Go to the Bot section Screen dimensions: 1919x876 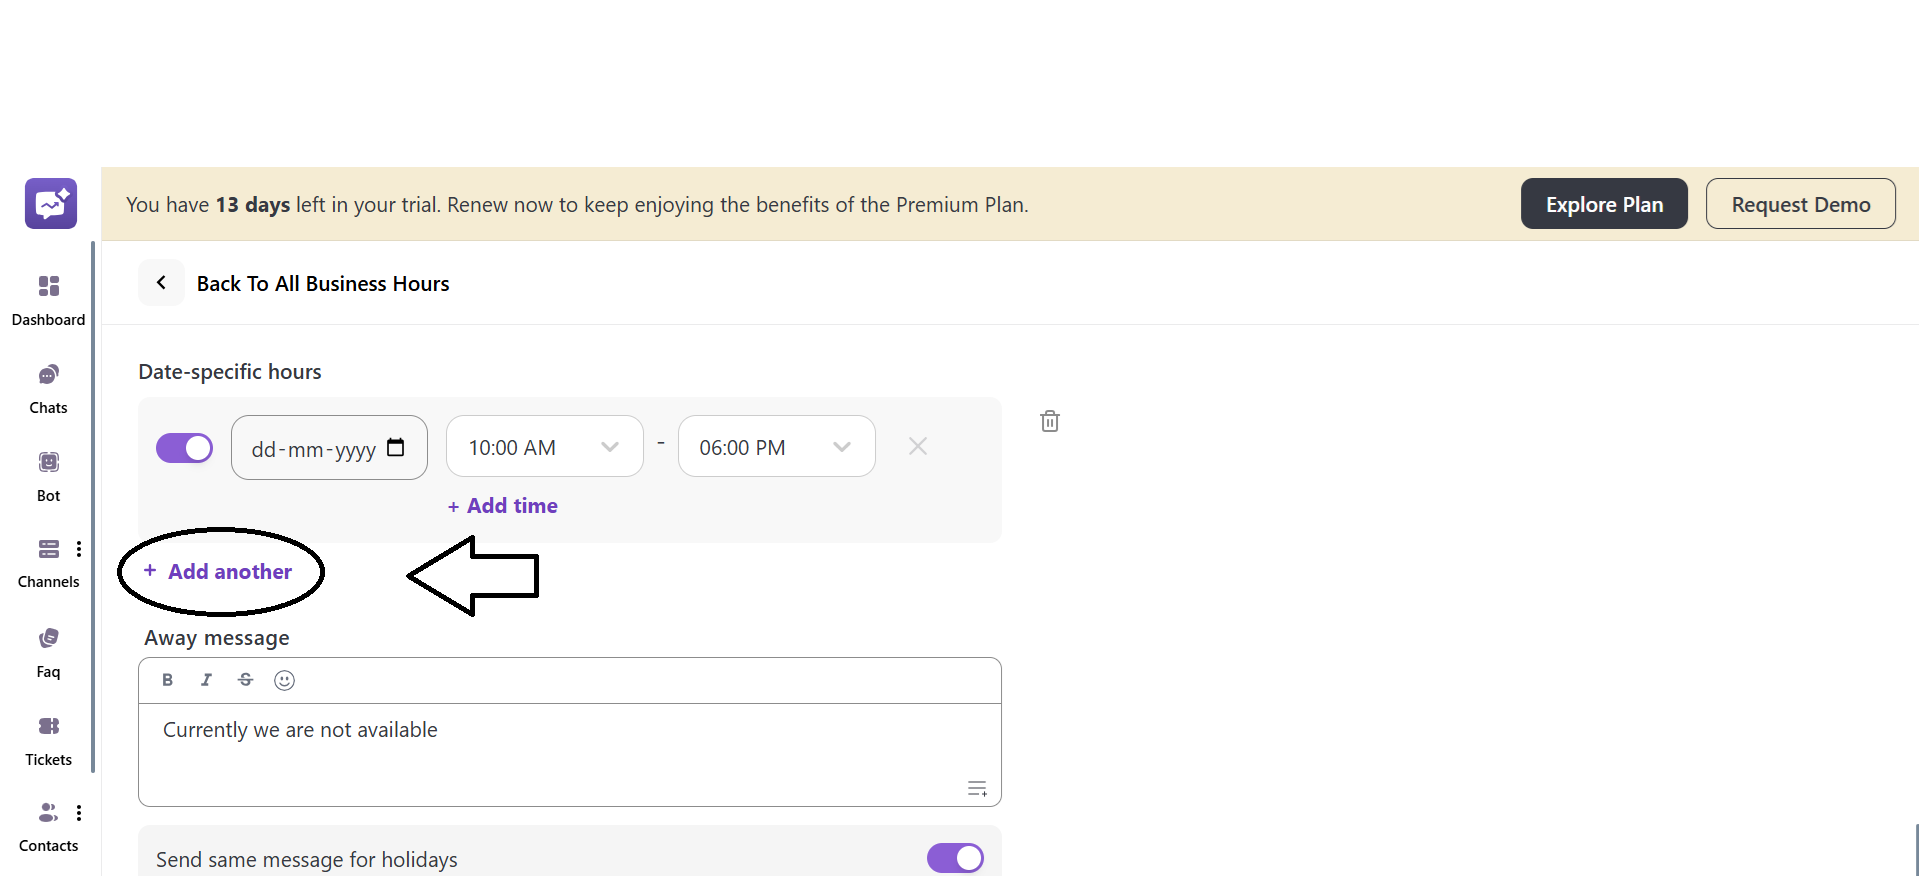point(48,475)
